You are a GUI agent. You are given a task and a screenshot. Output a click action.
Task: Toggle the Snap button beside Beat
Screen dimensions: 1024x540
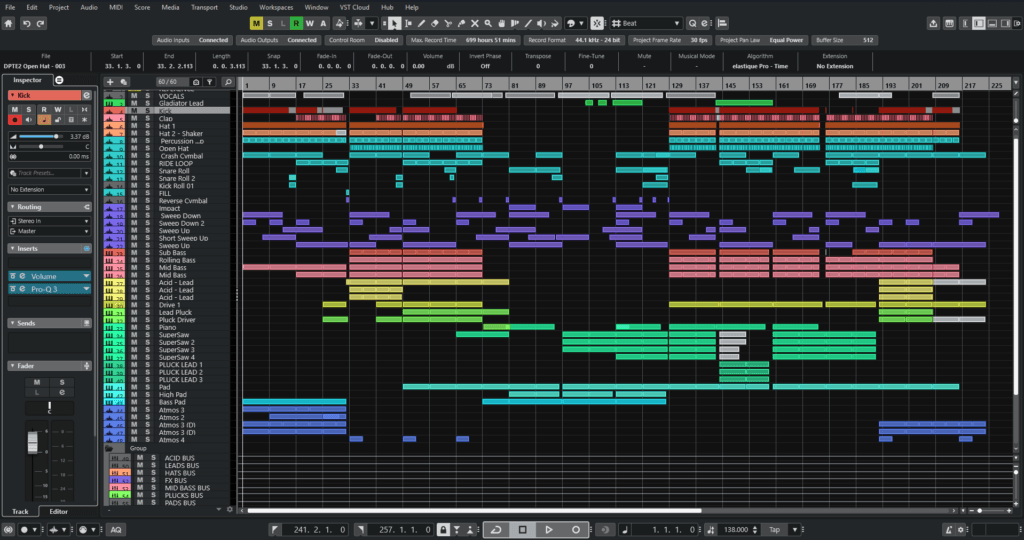point(597,24)
